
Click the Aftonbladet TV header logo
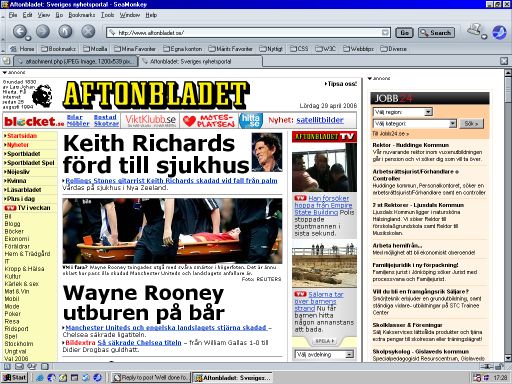tap(324, 136)
